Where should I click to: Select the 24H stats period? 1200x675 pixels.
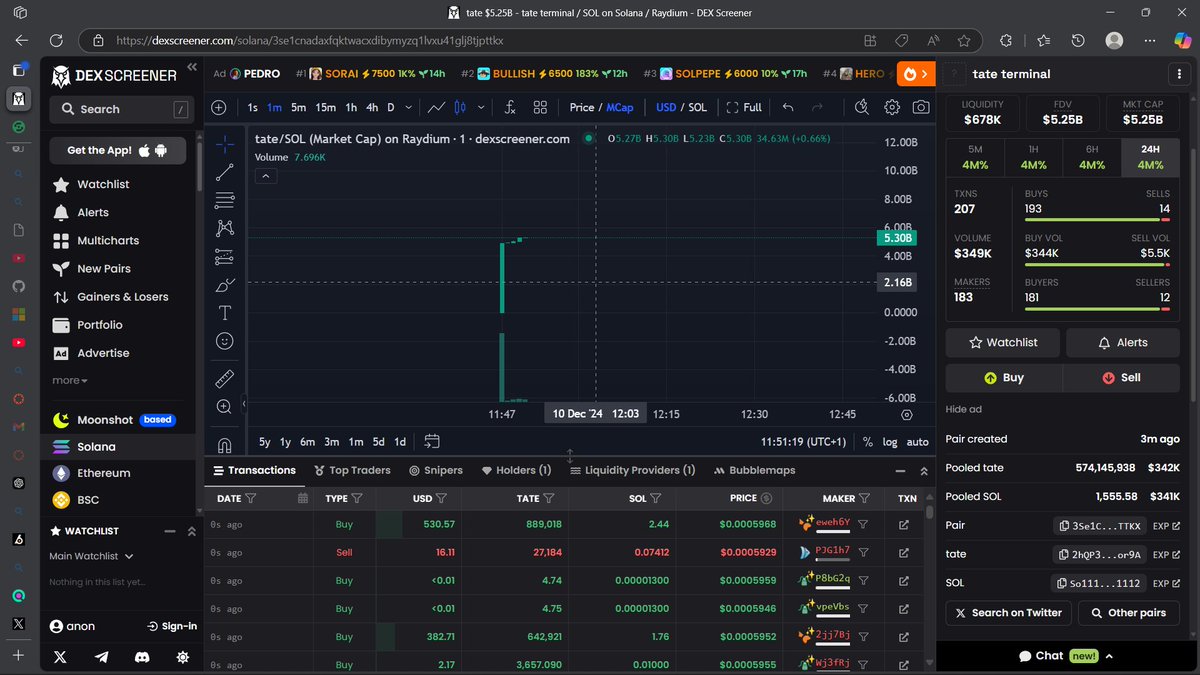point(1150,158)
